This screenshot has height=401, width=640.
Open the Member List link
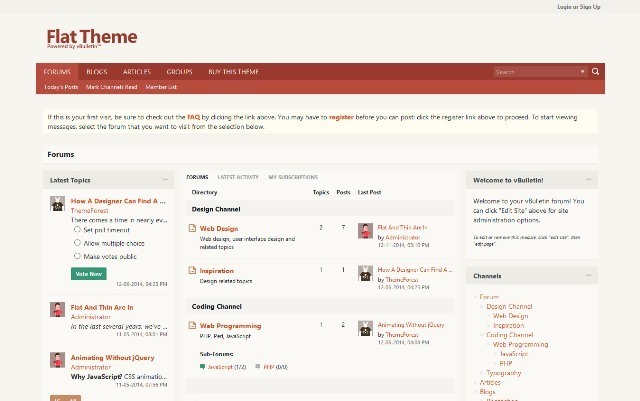[x=161, y=87]
